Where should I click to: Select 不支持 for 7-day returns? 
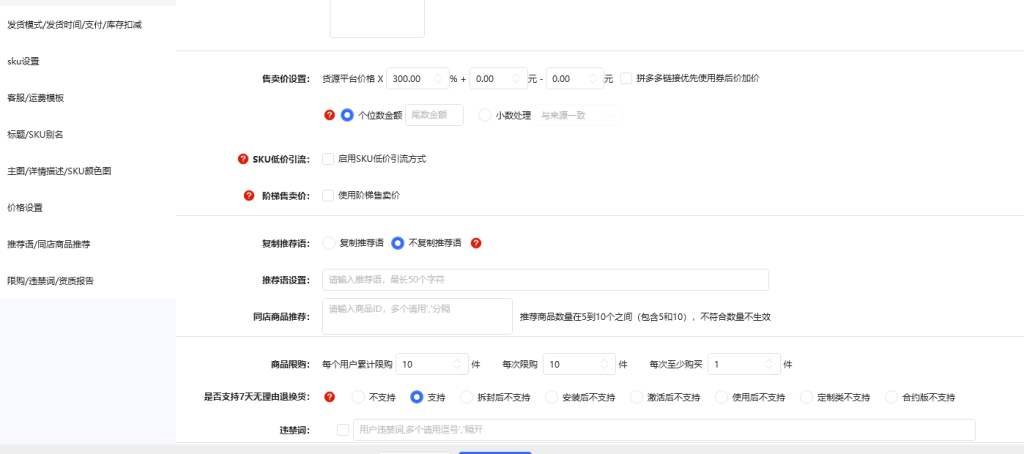[x=358, y=397]
